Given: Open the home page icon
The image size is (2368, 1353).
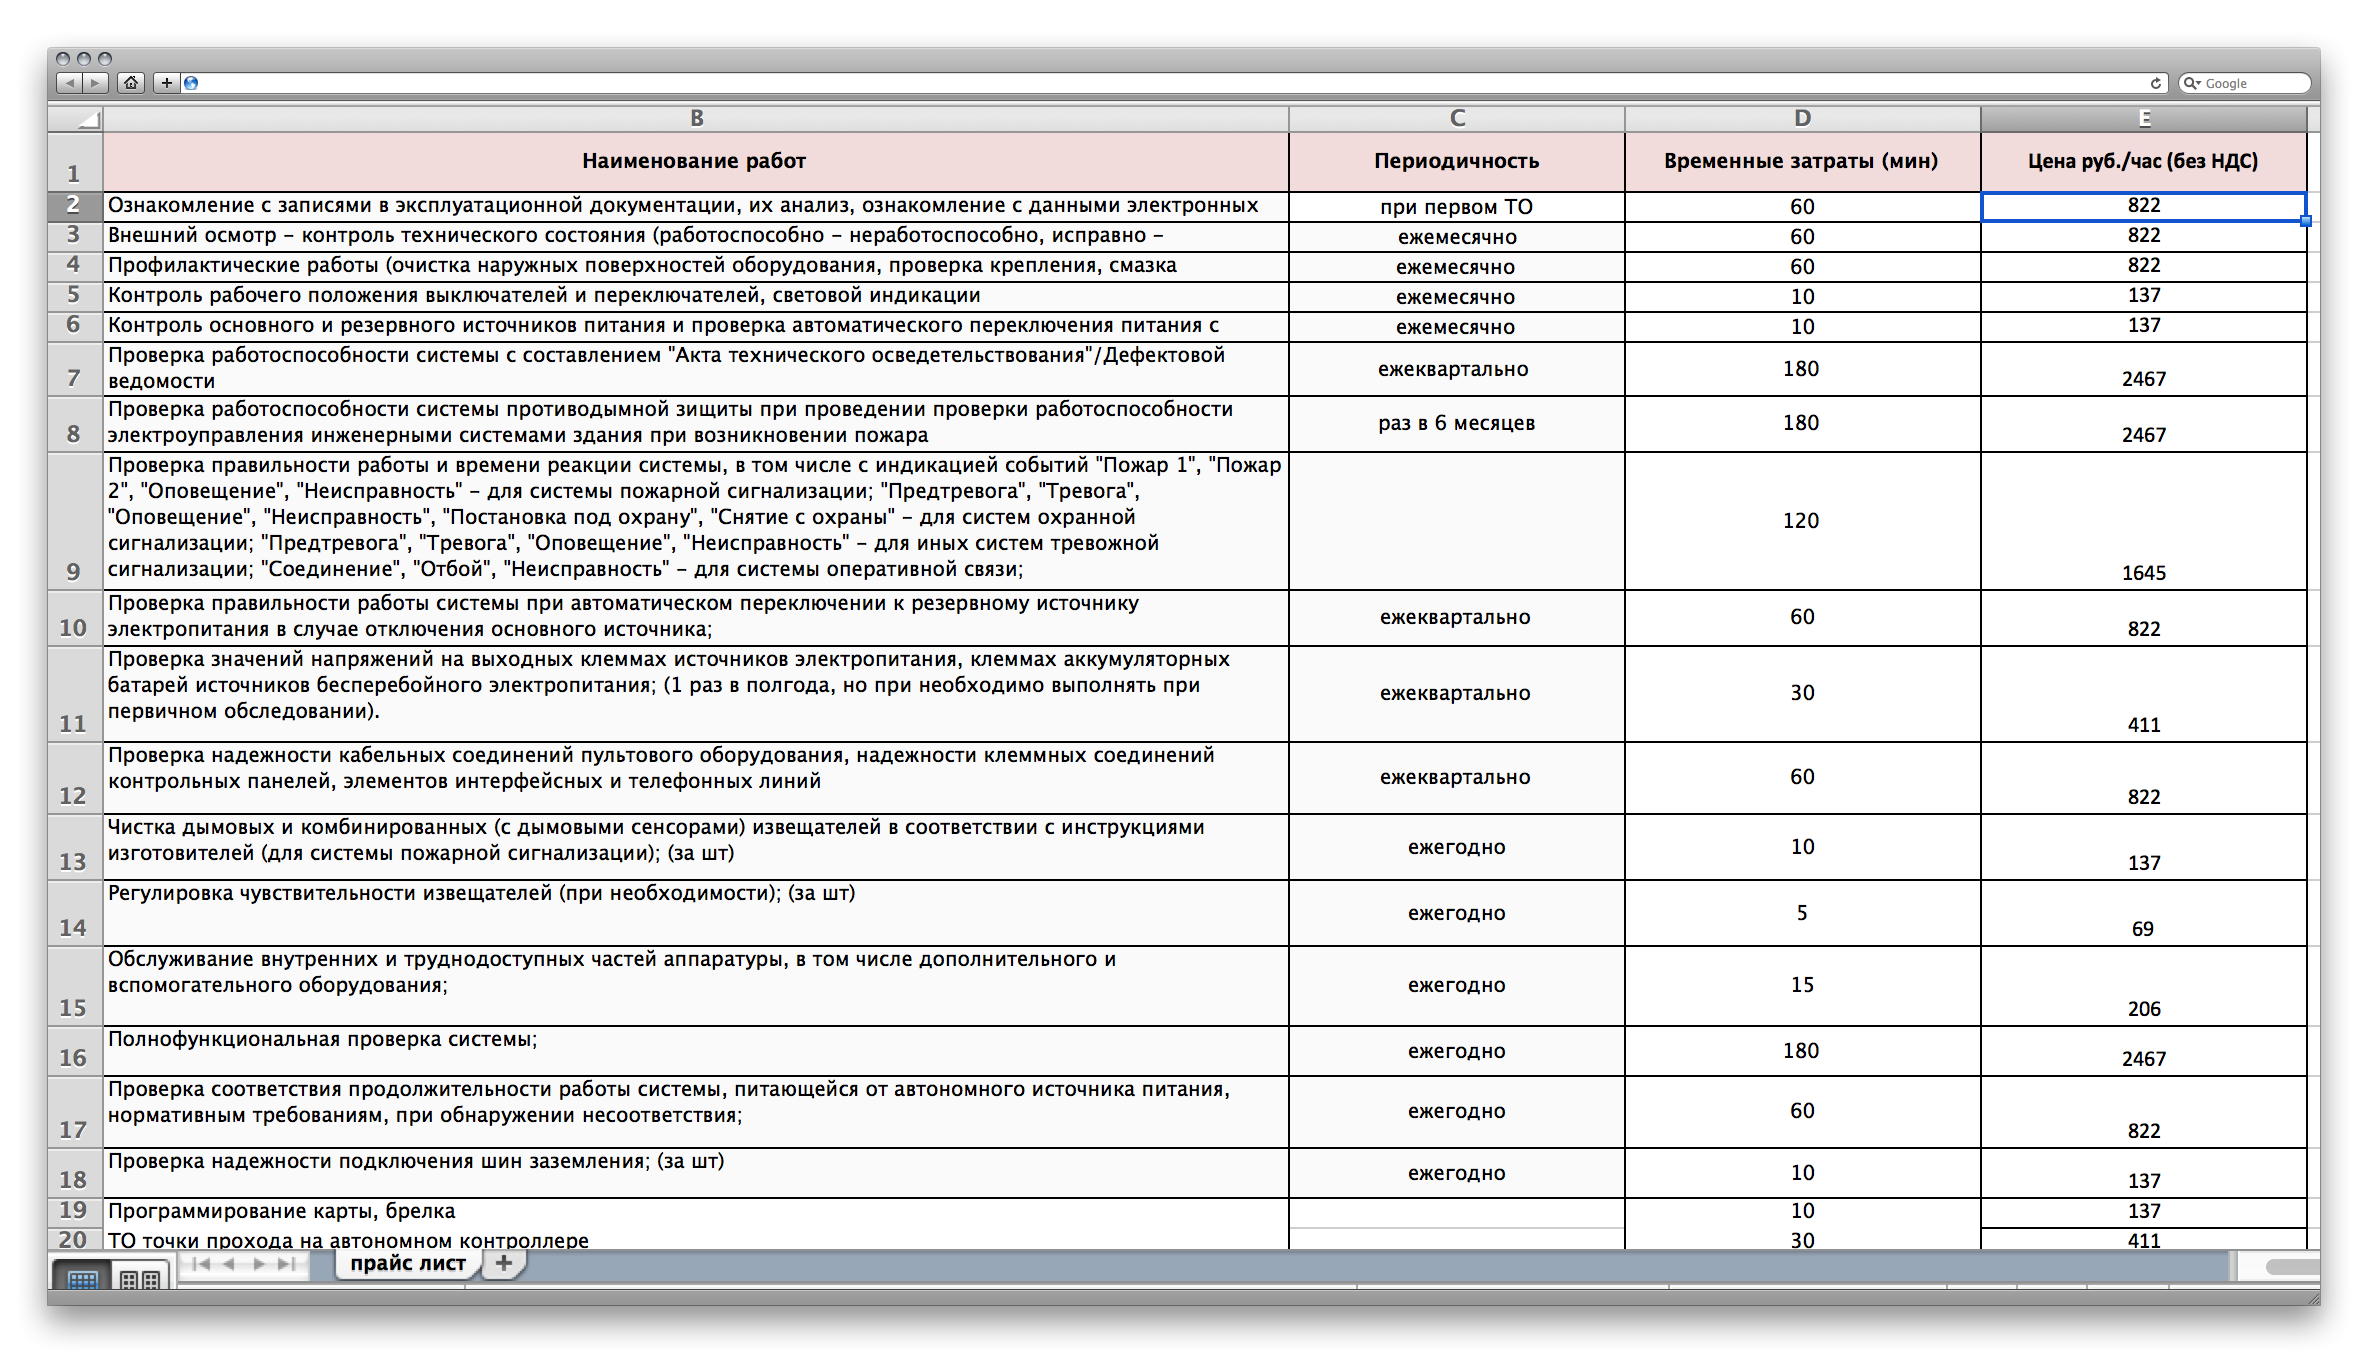Looking at the screenshot, I should coord(131,83).
